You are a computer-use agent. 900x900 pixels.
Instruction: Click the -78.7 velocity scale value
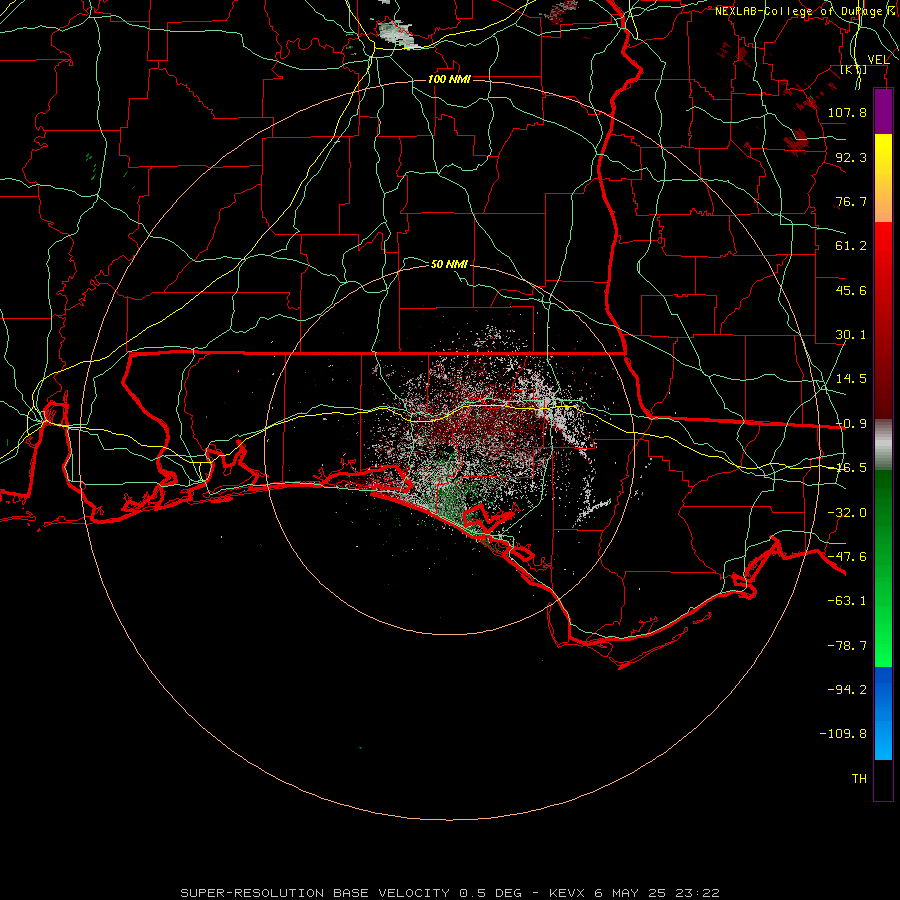[x=847, y=646]
